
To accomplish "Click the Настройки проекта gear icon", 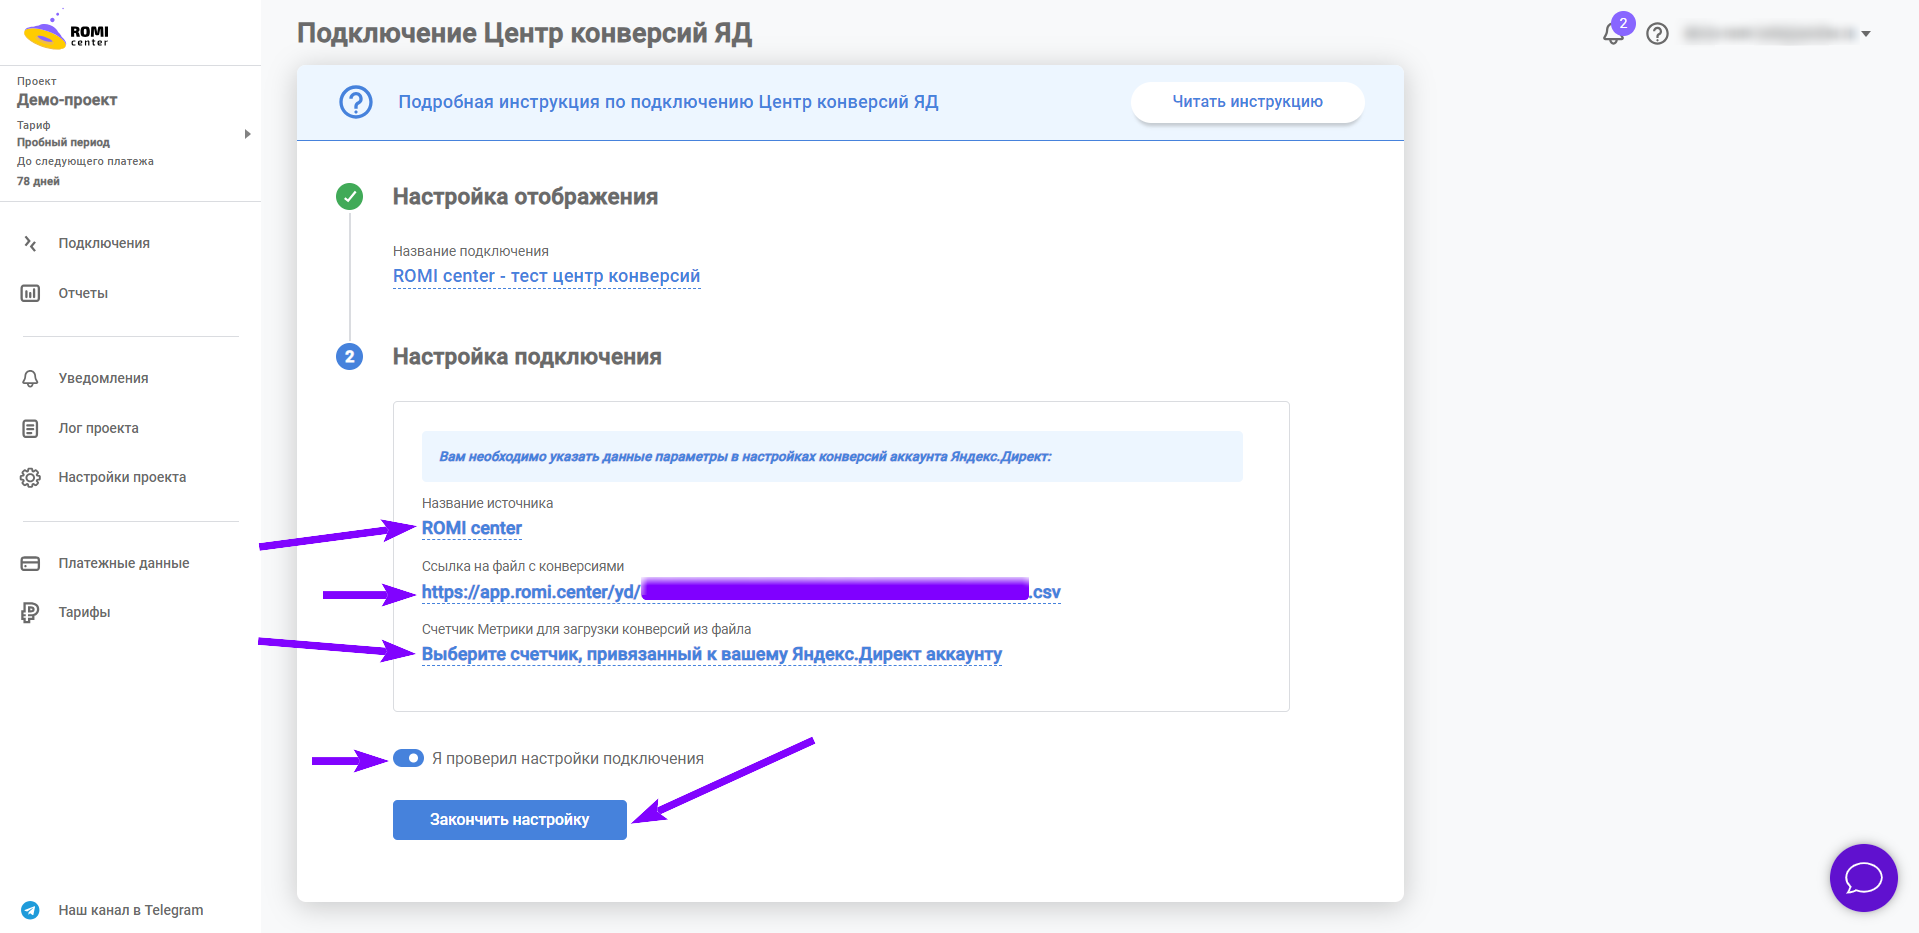I will [x=30, y=477].
